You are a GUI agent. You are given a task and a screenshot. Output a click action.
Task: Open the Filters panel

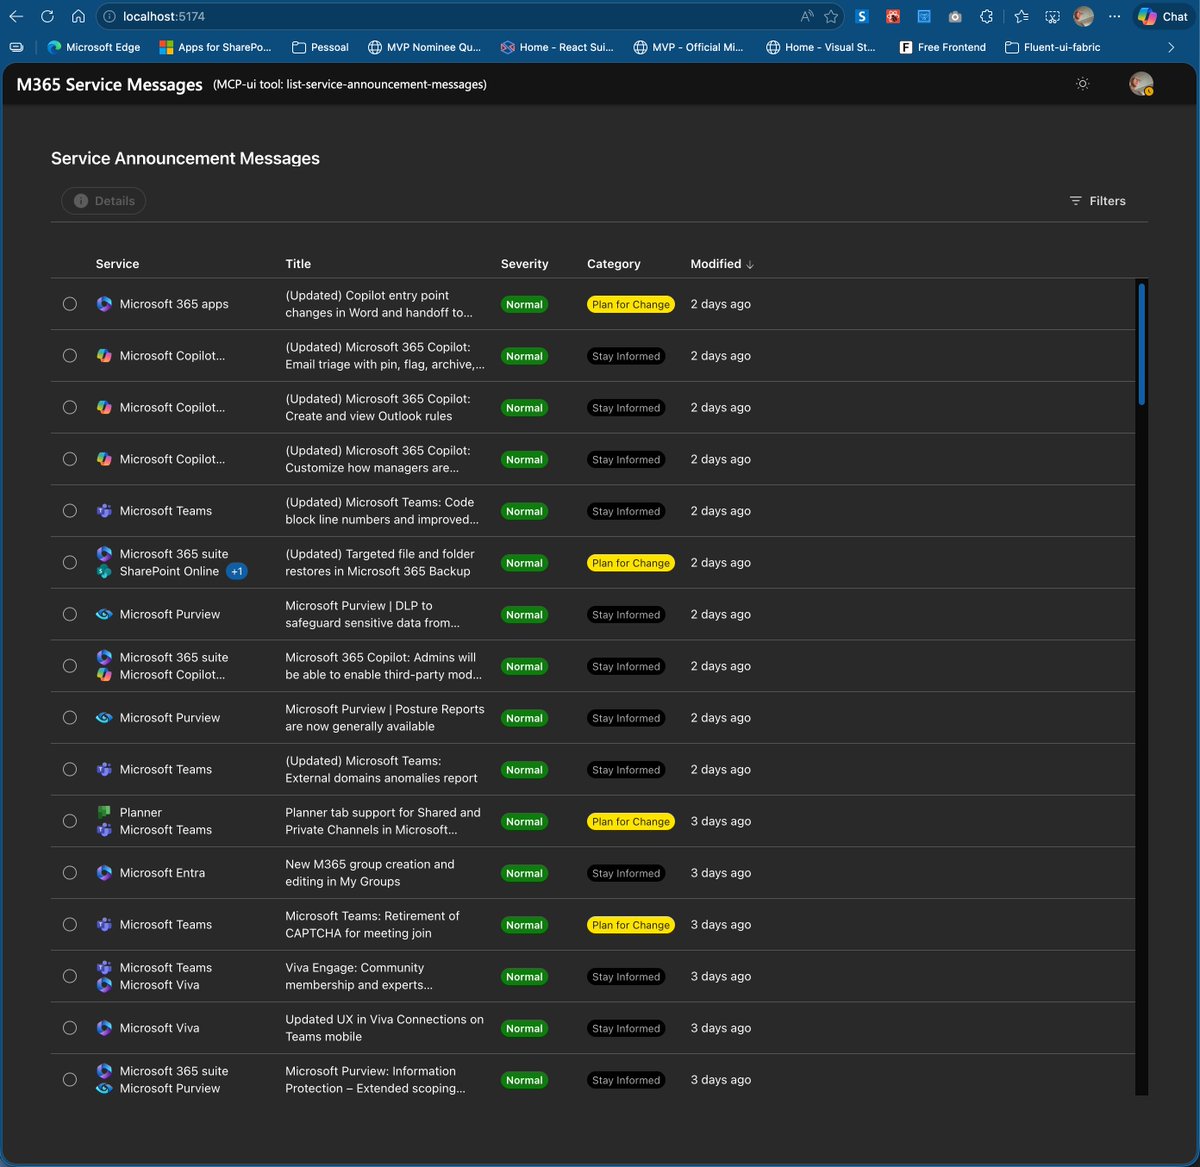(1097, 201)
